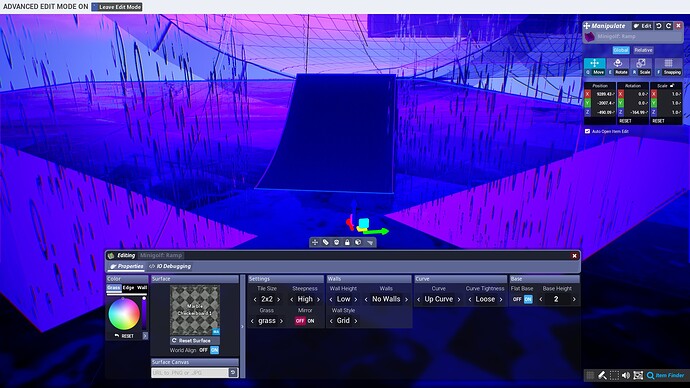The width and height of the screenshot is (690, 388).
Task: Set World Align to OFF
Action: (203, 350)
